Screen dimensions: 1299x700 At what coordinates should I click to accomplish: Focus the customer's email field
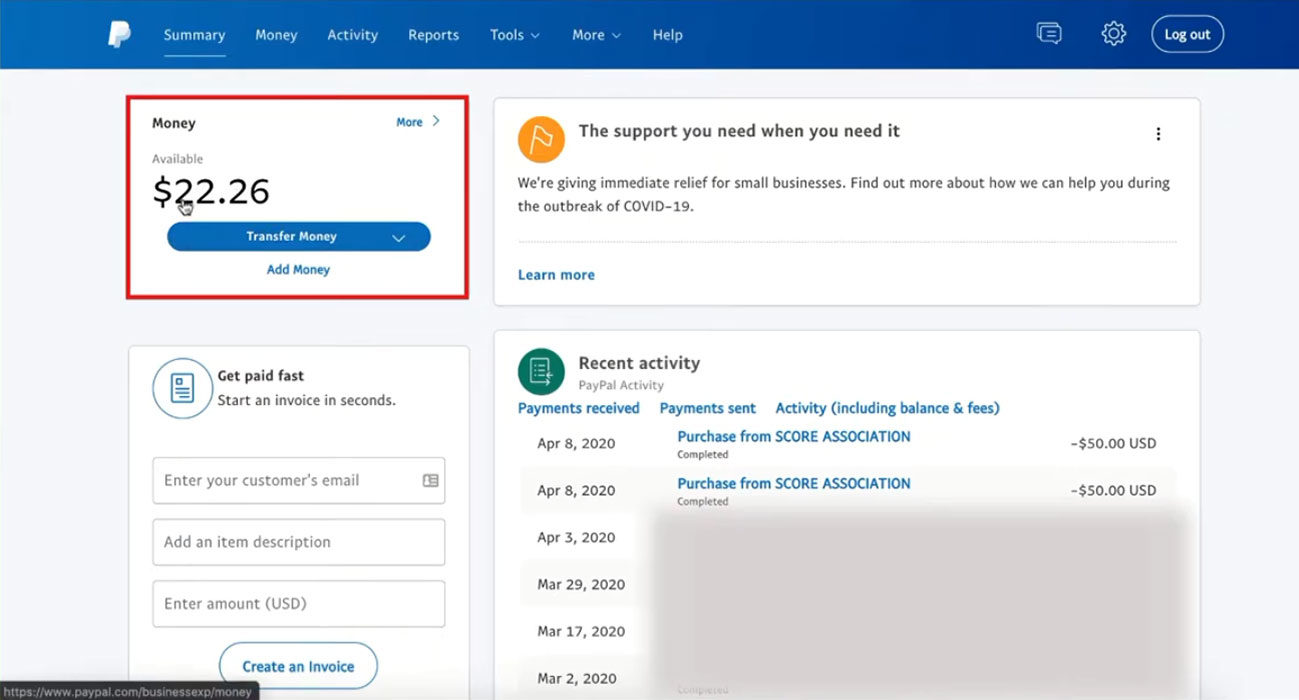(x=298, y=481)
